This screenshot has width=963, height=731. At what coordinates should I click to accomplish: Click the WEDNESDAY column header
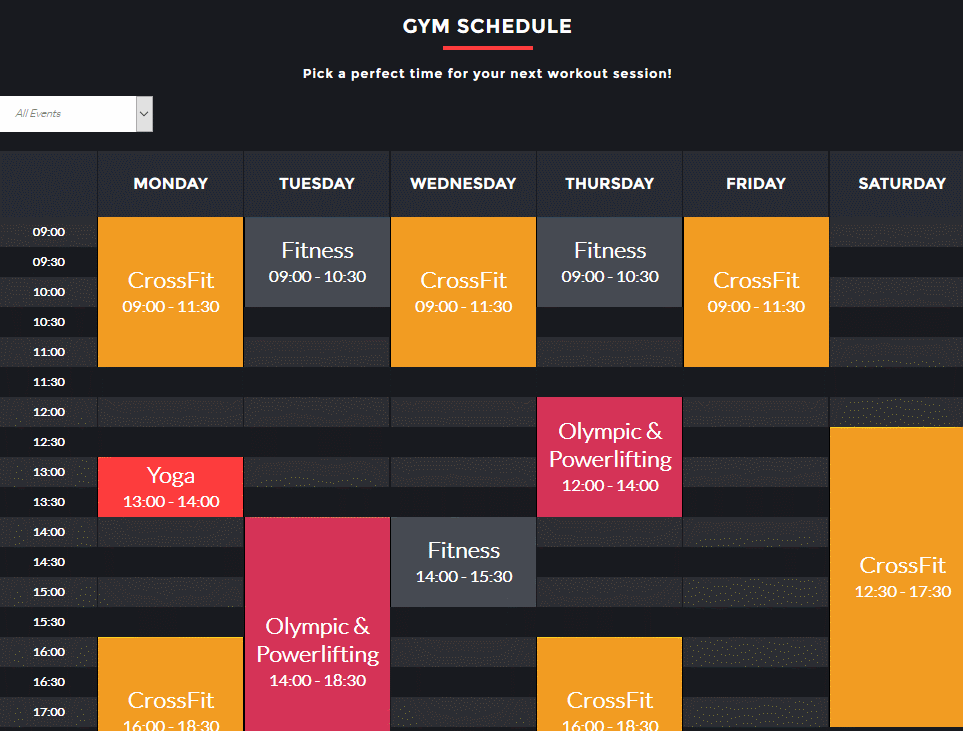(464, 184)
